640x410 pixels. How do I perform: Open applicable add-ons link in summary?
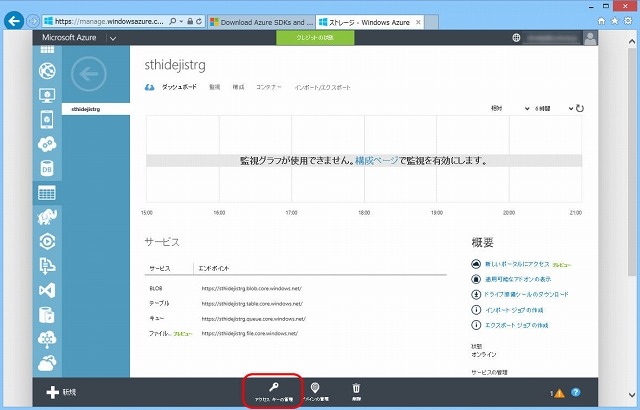[518, 279]
